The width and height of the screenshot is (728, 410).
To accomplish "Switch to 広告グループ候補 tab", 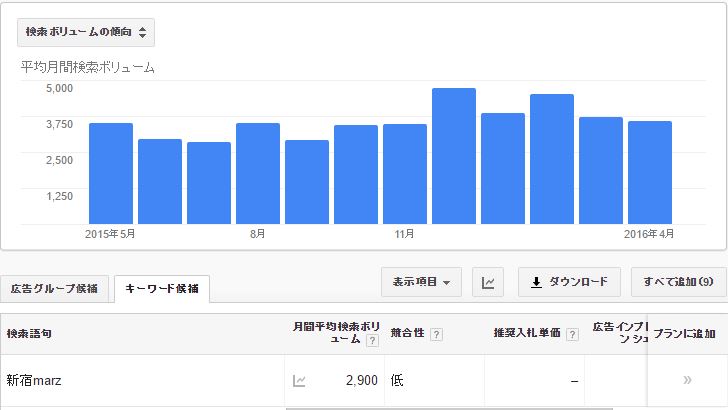I will [54, 289].
